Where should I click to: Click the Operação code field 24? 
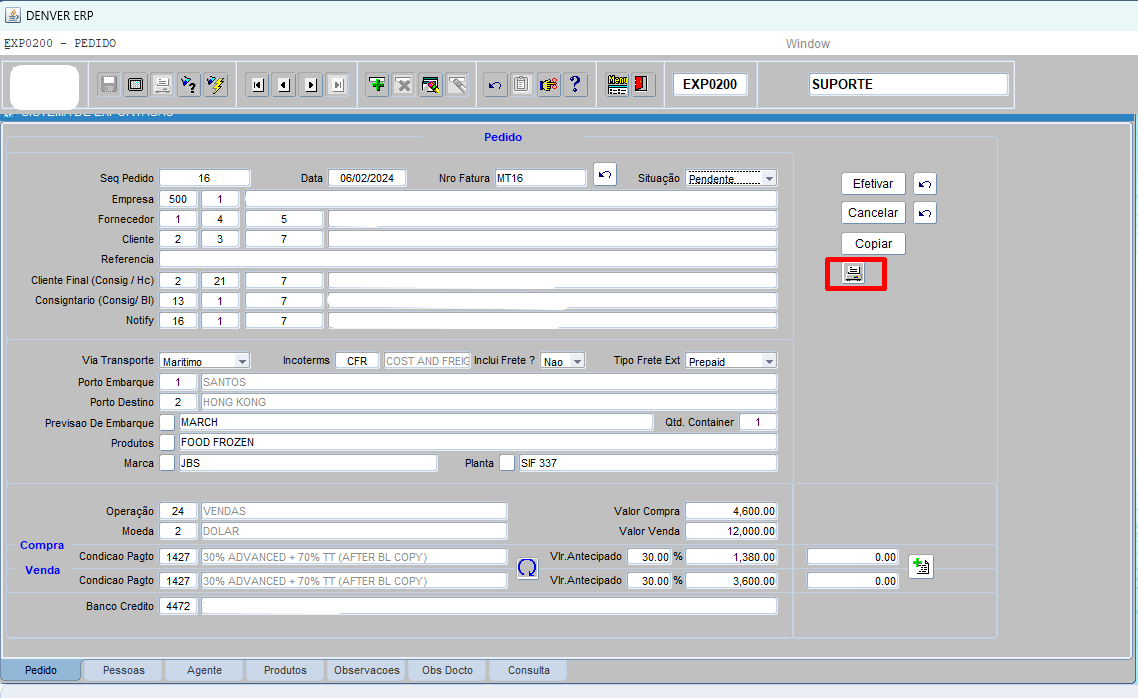[178, 512]
